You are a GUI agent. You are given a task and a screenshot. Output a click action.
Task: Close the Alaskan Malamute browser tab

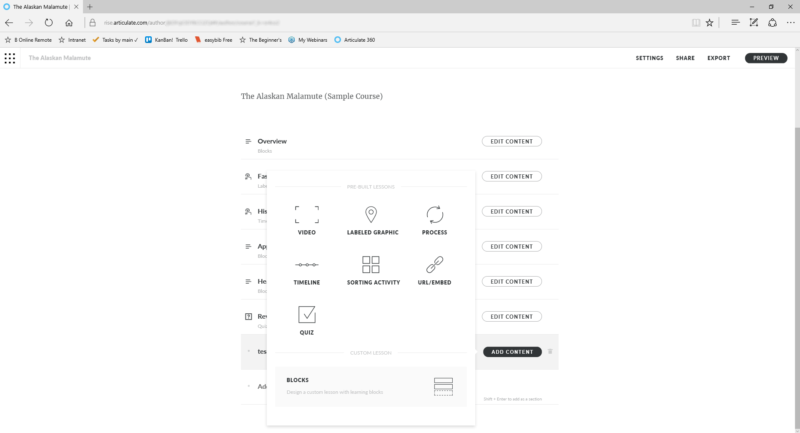(x=76, y=7)
